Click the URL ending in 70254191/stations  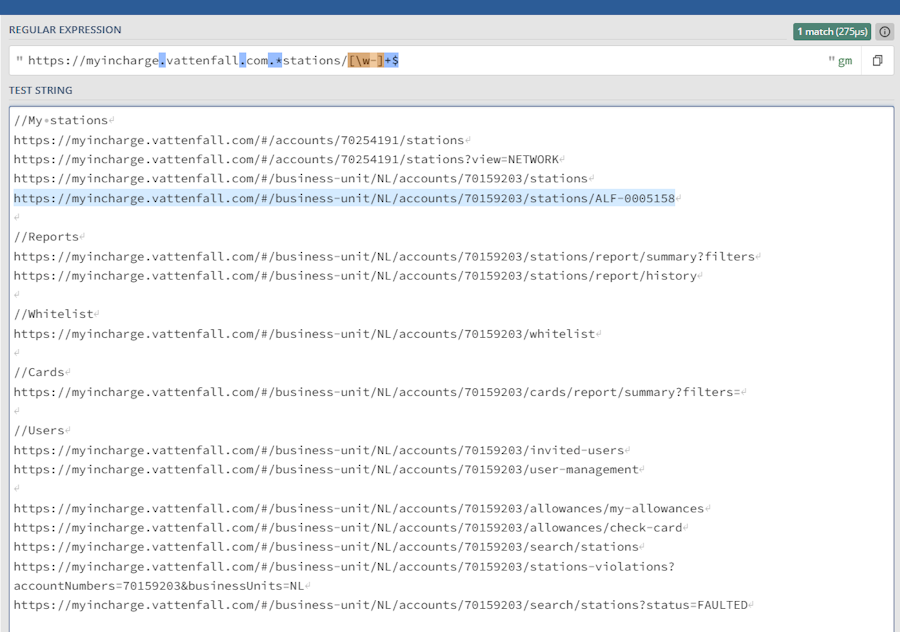(x=239, y=140)
